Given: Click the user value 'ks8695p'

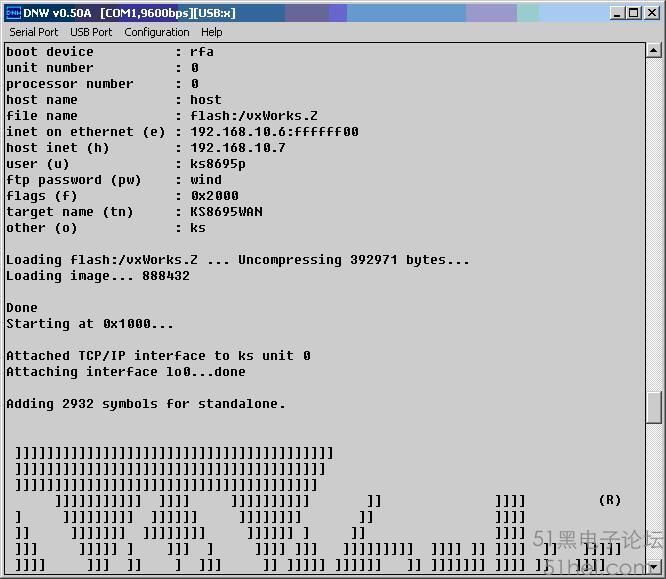Looking at the screenshot, I should (x=217, y=164).
